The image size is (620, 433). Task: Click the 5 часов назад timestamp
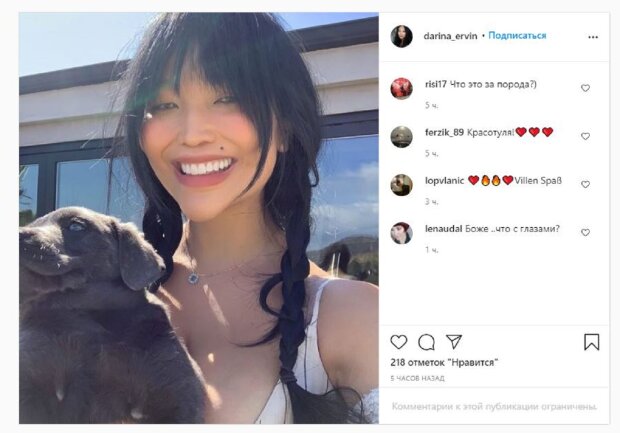click(417, 378)
